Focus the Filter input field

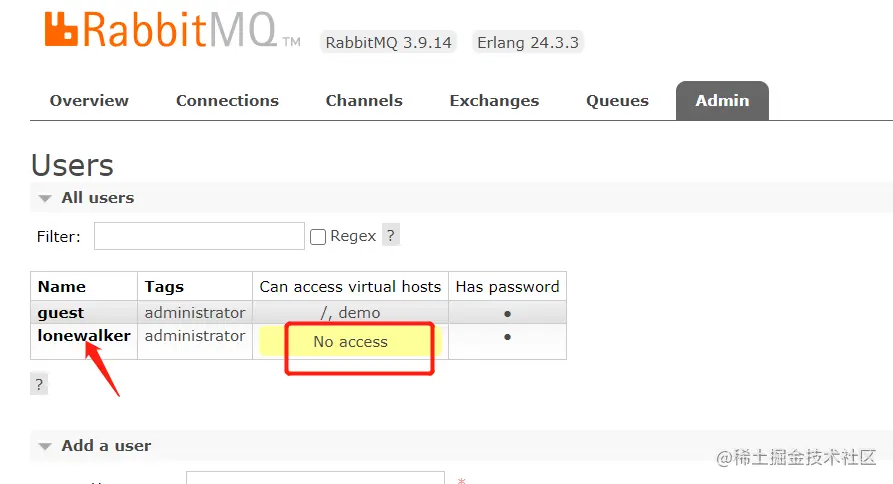point(199,236)
